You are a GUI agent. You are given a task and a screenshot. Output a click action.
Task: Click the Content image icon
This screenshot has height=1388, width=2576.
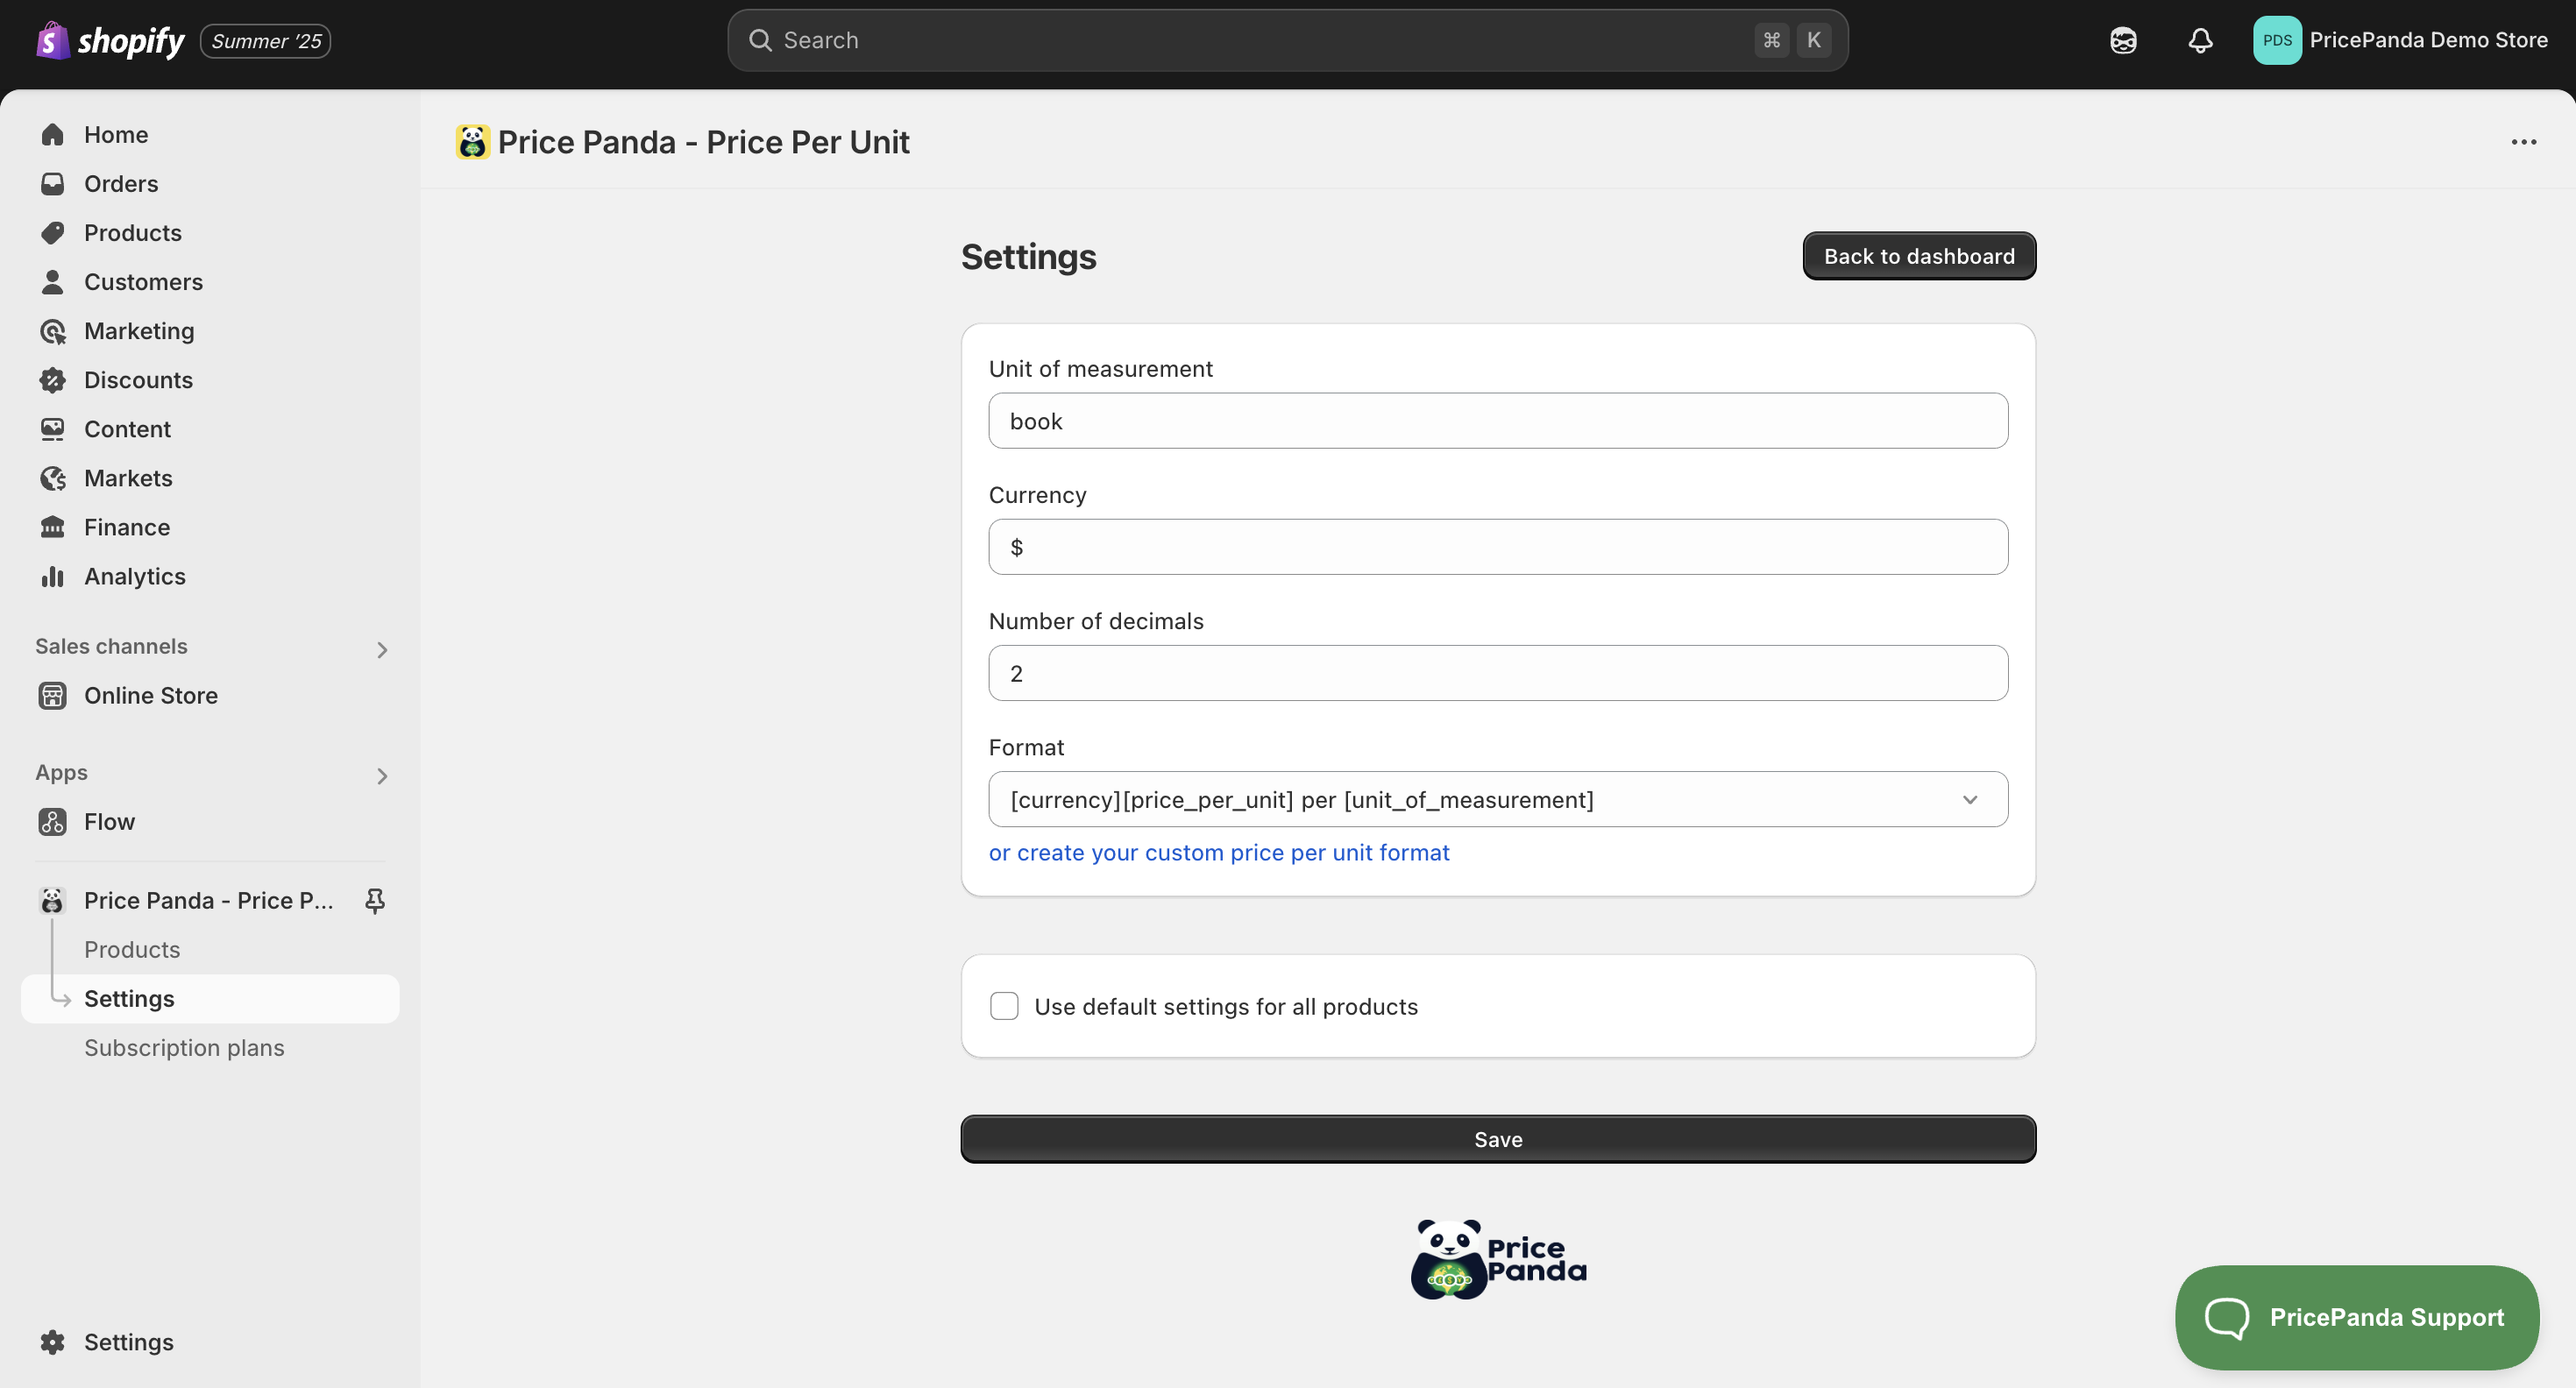(x=53, y=429)
